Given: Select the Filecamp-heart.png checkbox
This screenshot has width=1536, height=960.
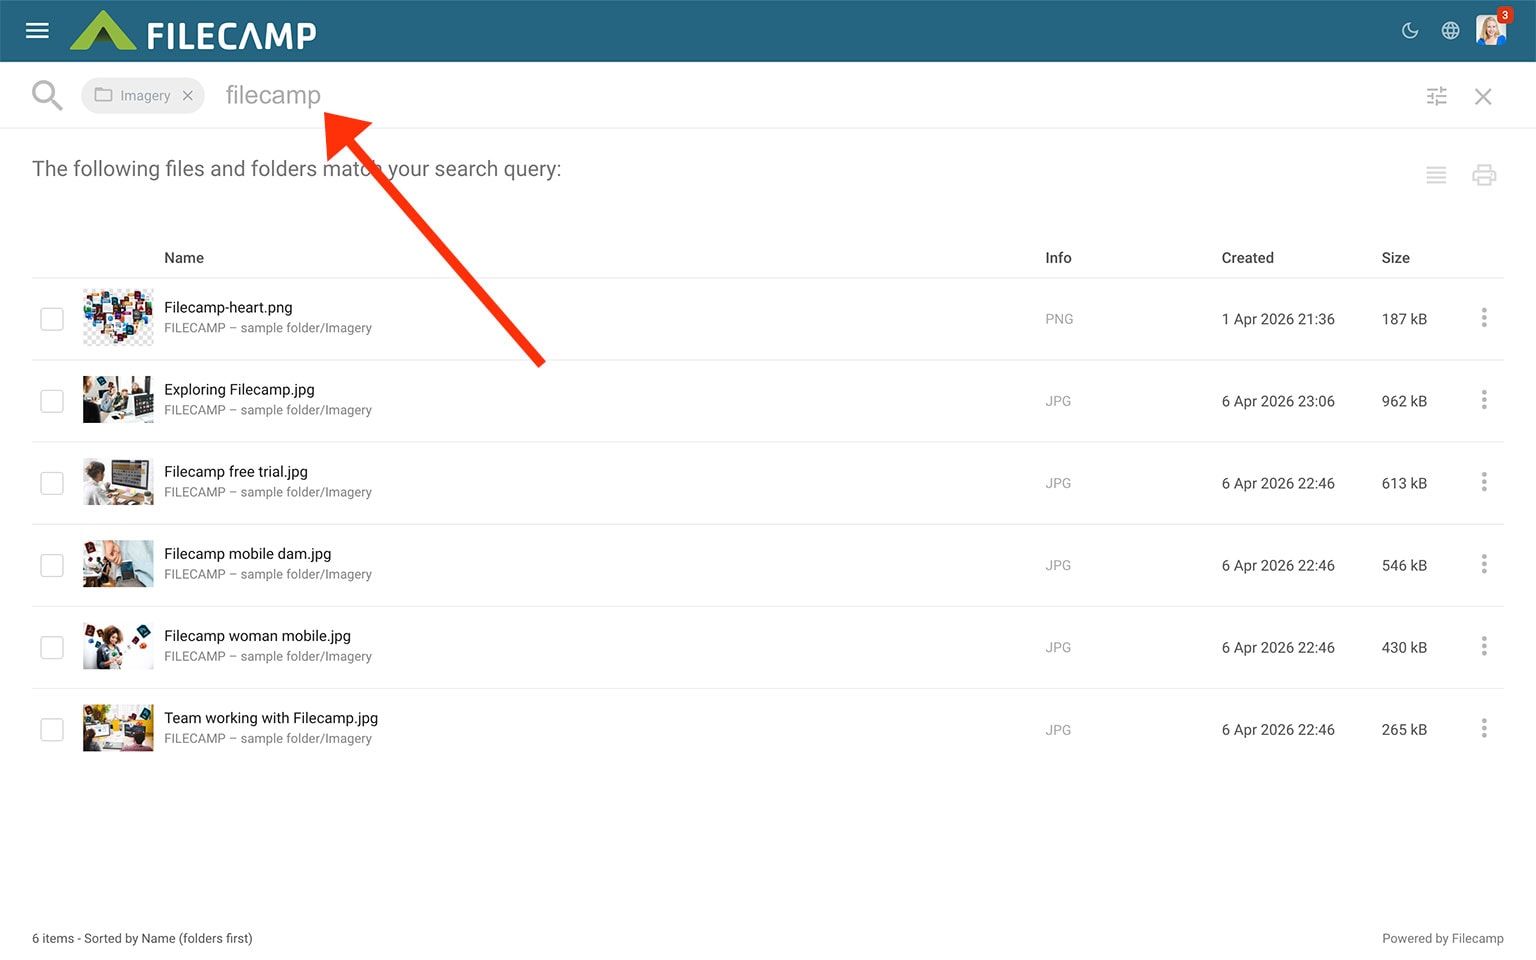Looking at the screenshot, I should [52, 319].
